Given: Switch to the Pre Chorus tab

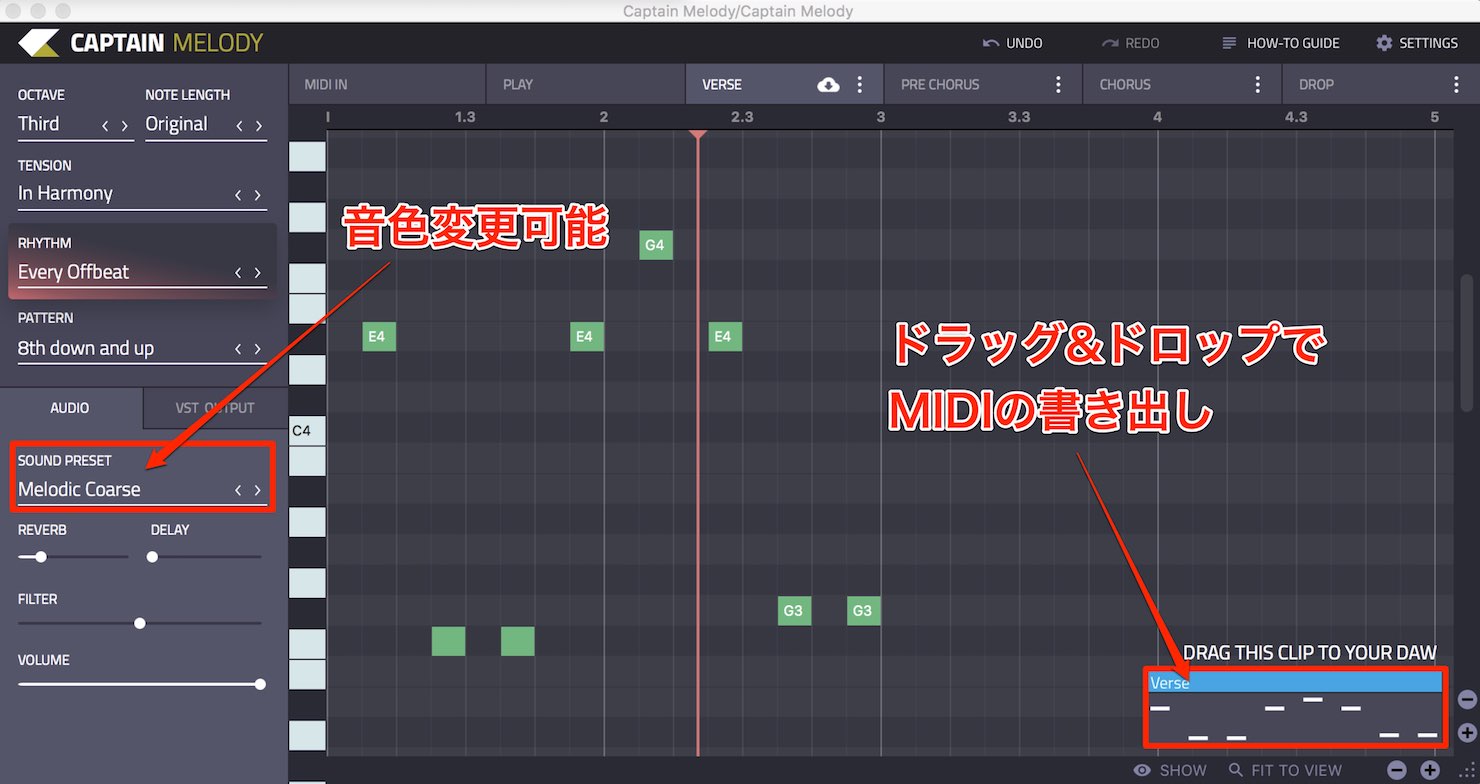Looking at the screenshot, I should (983, 85).
